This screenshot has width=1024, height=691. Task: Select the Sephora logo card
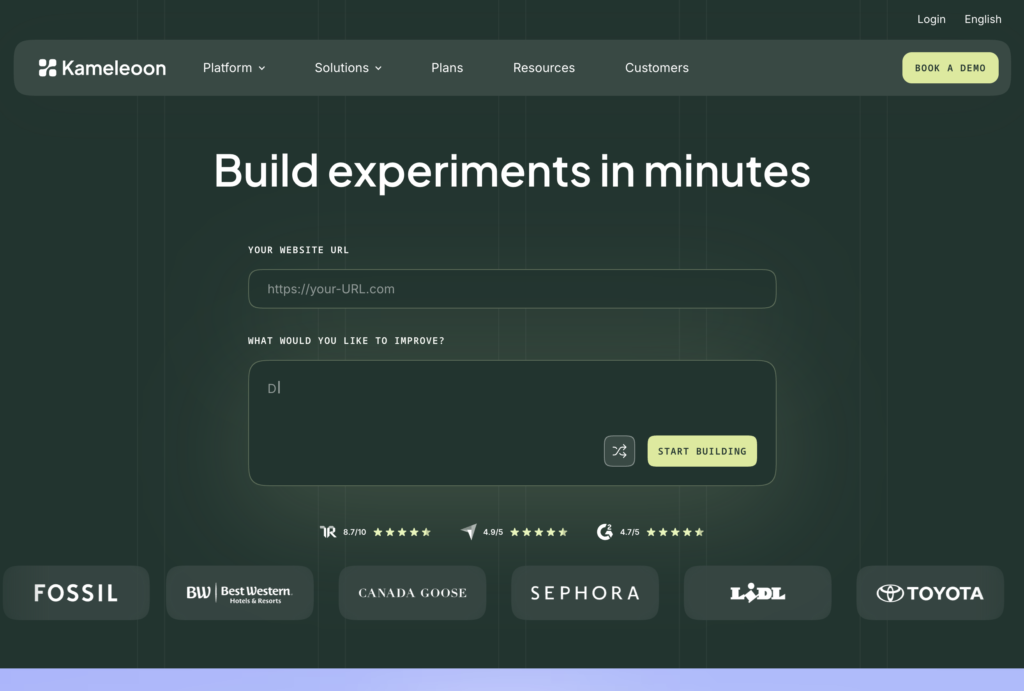[584, 592]
